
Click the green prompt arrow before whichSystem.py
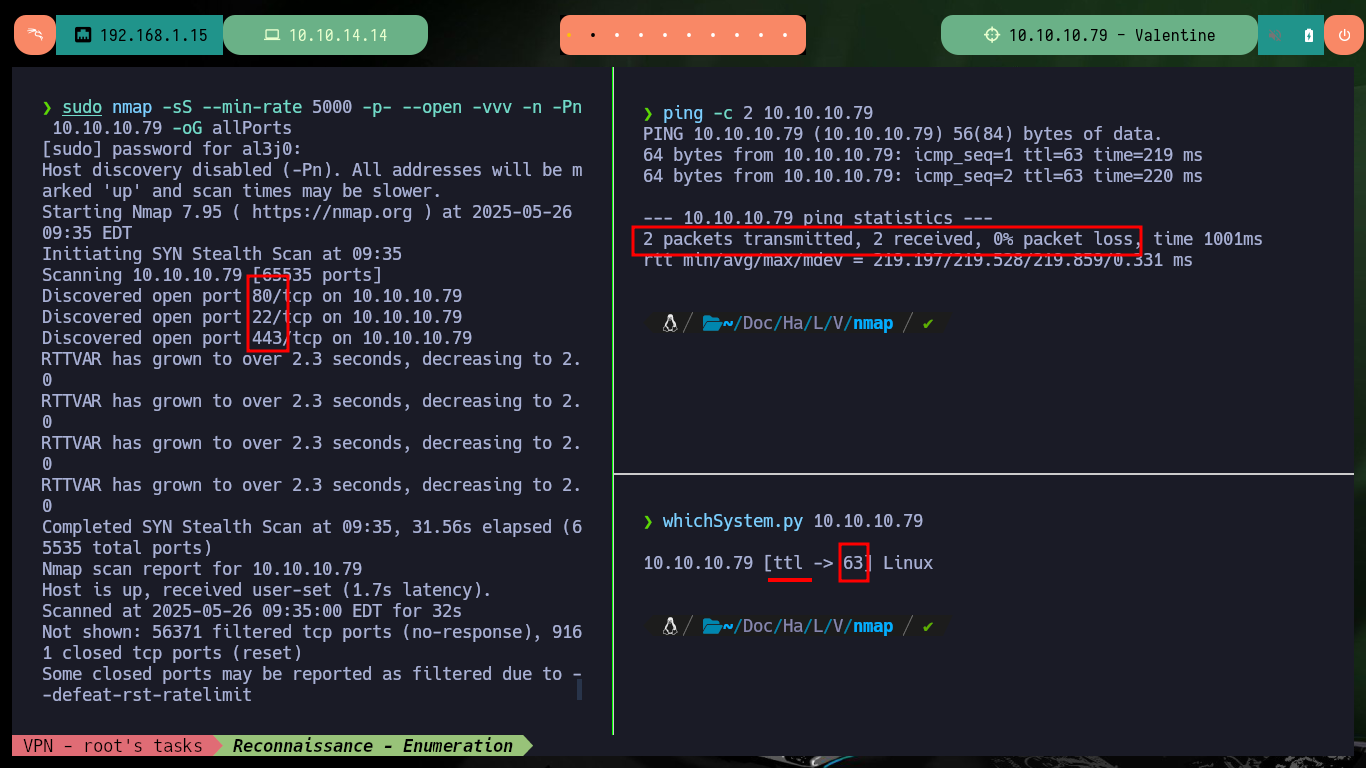tap(649, 521)
